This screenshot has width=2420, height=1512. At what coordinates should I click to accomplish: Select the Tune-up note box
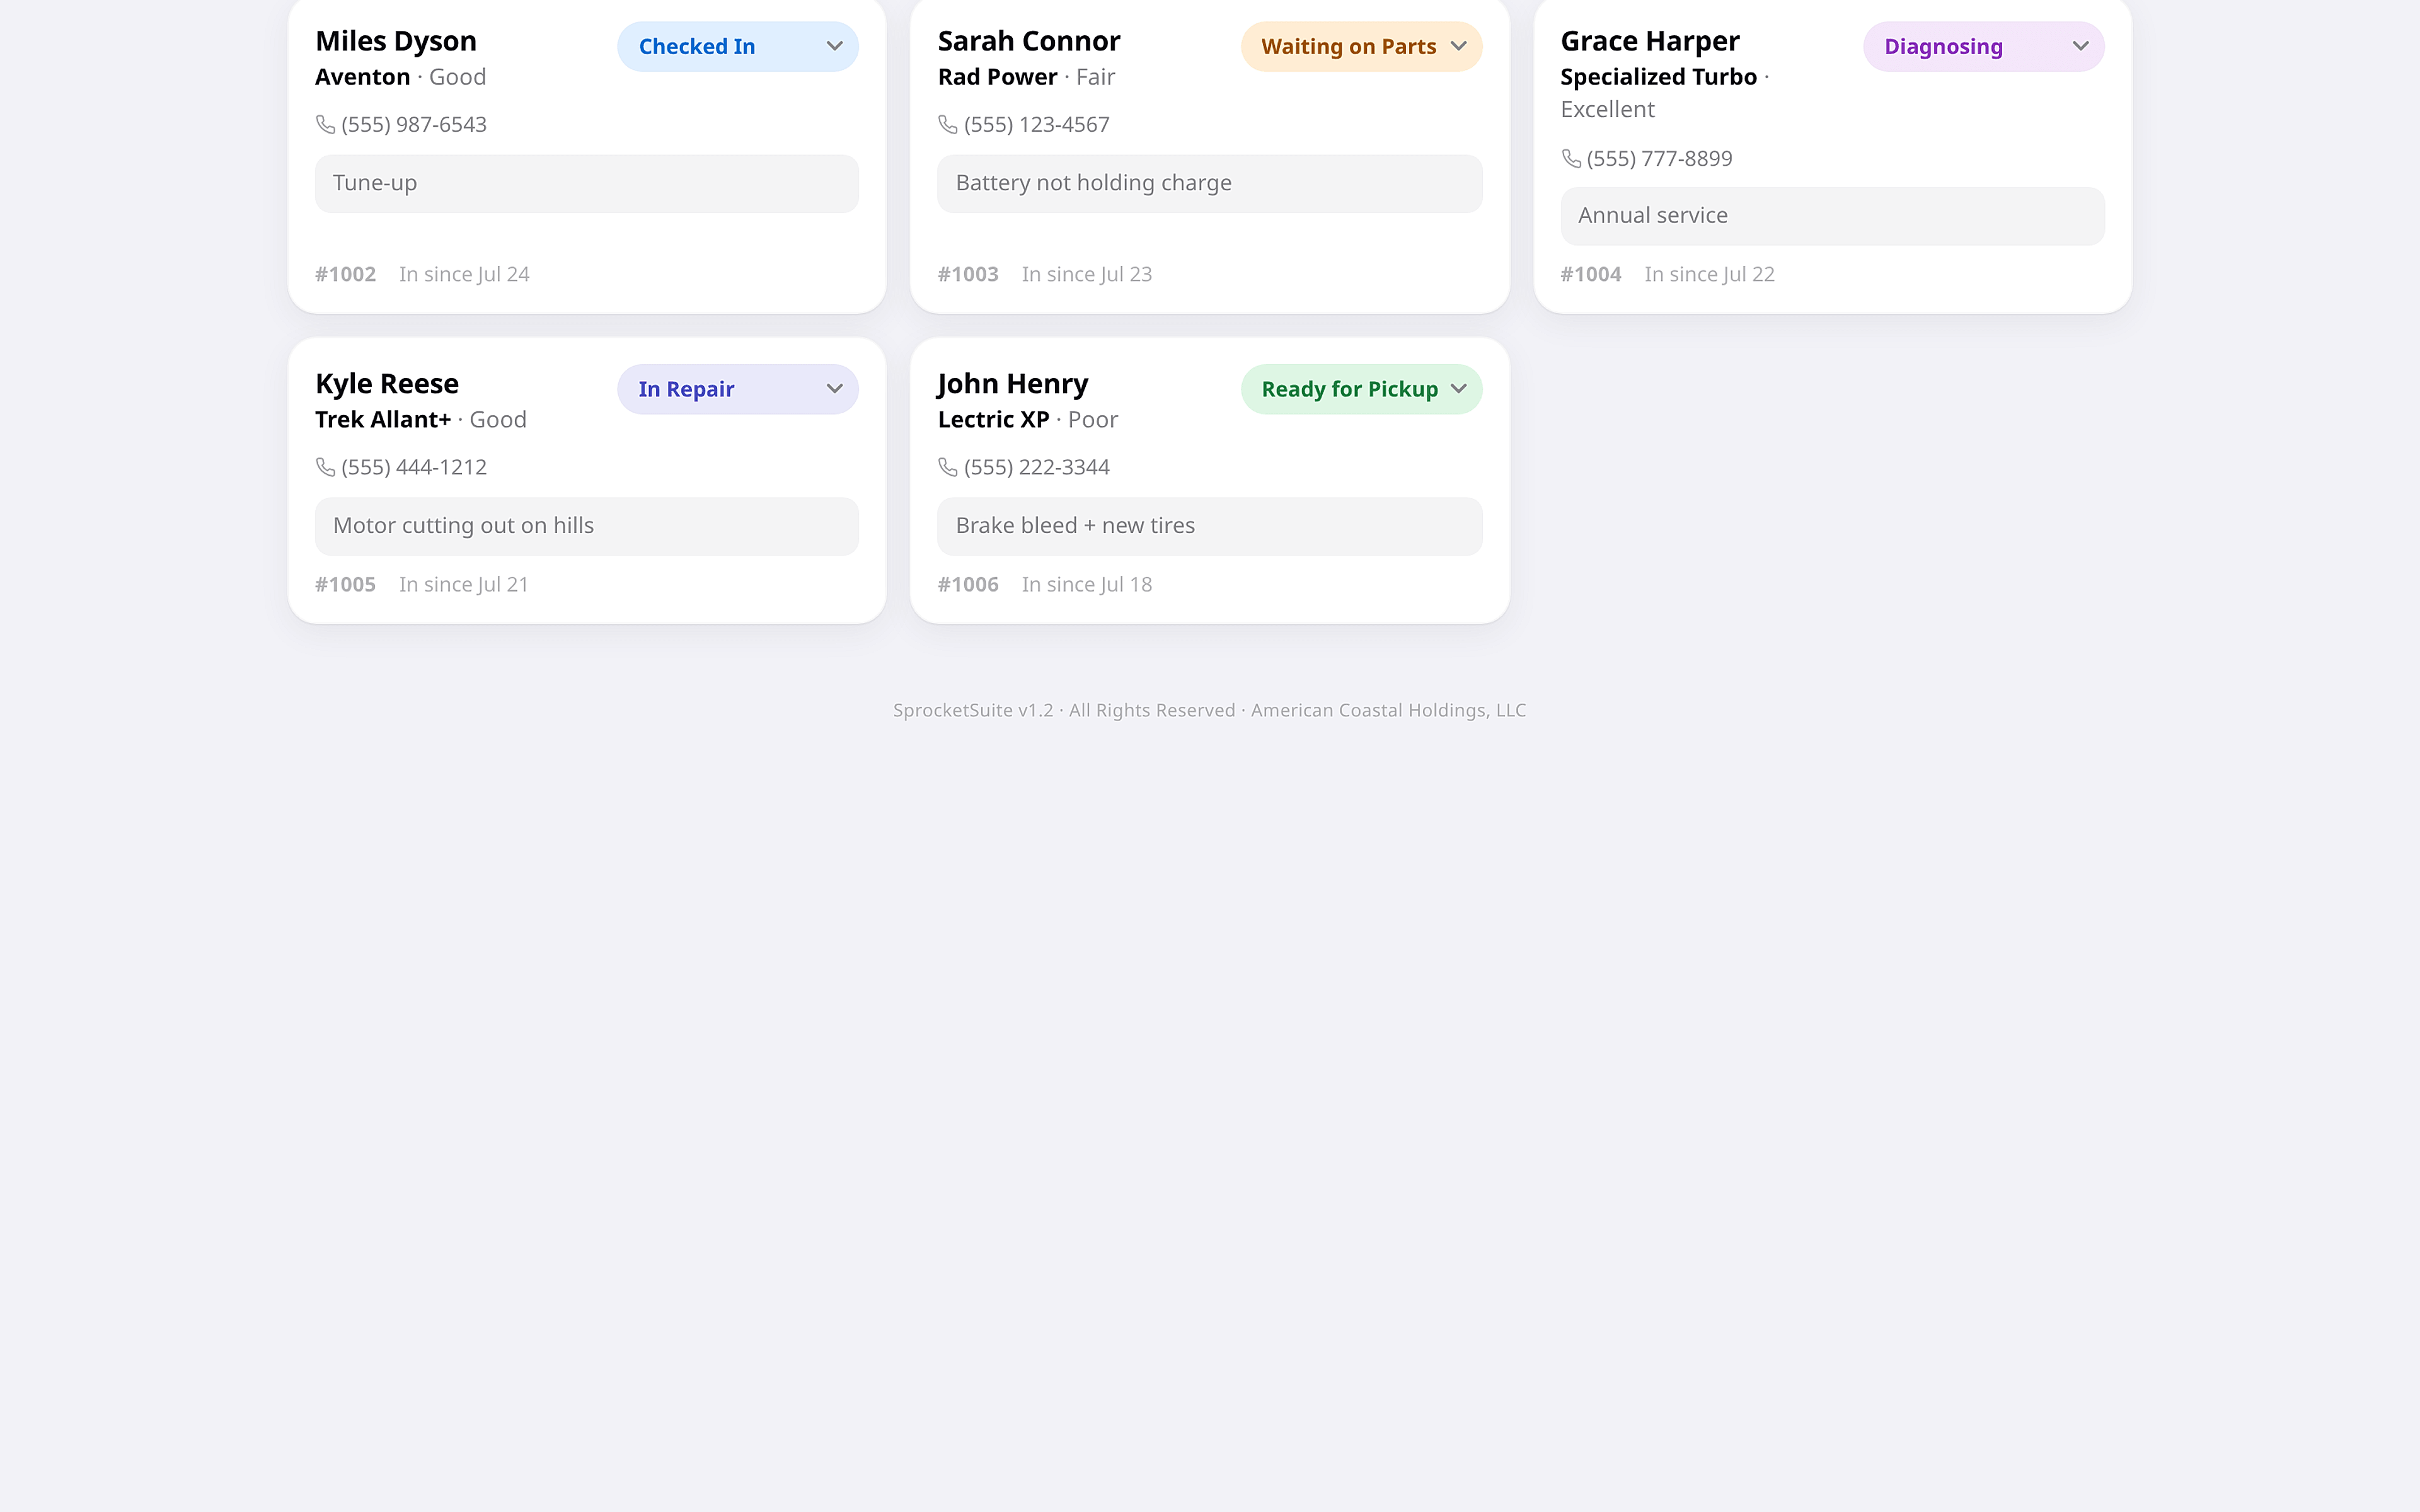coord(587,183)
